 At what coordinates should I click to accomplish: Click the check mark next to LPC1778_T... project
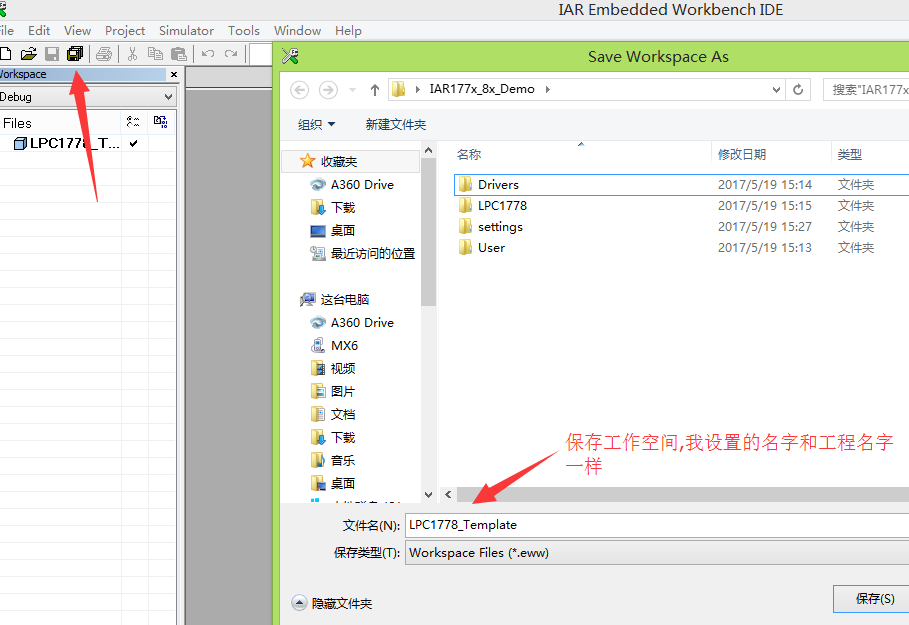134,143
